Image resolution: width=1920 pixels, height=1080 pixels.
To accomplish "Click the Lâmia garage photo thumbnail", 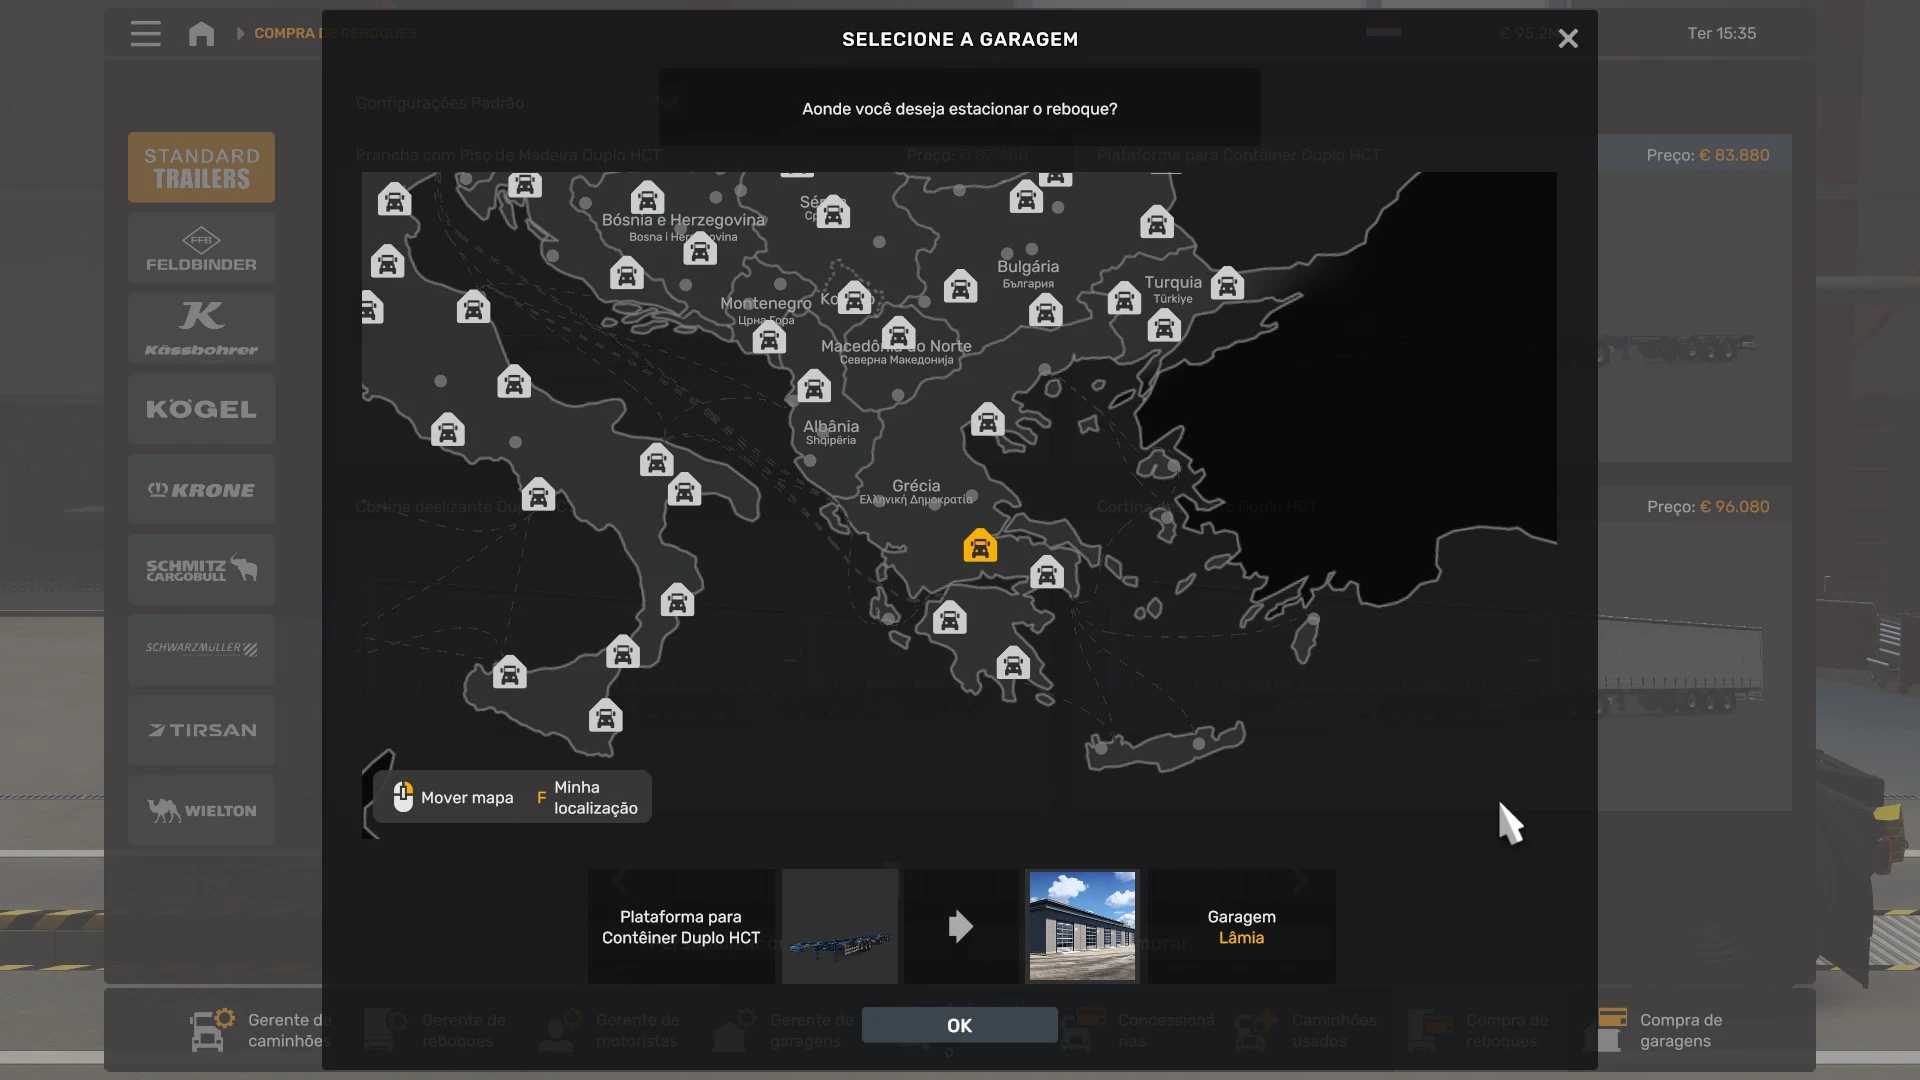I will coord(1082,926).
